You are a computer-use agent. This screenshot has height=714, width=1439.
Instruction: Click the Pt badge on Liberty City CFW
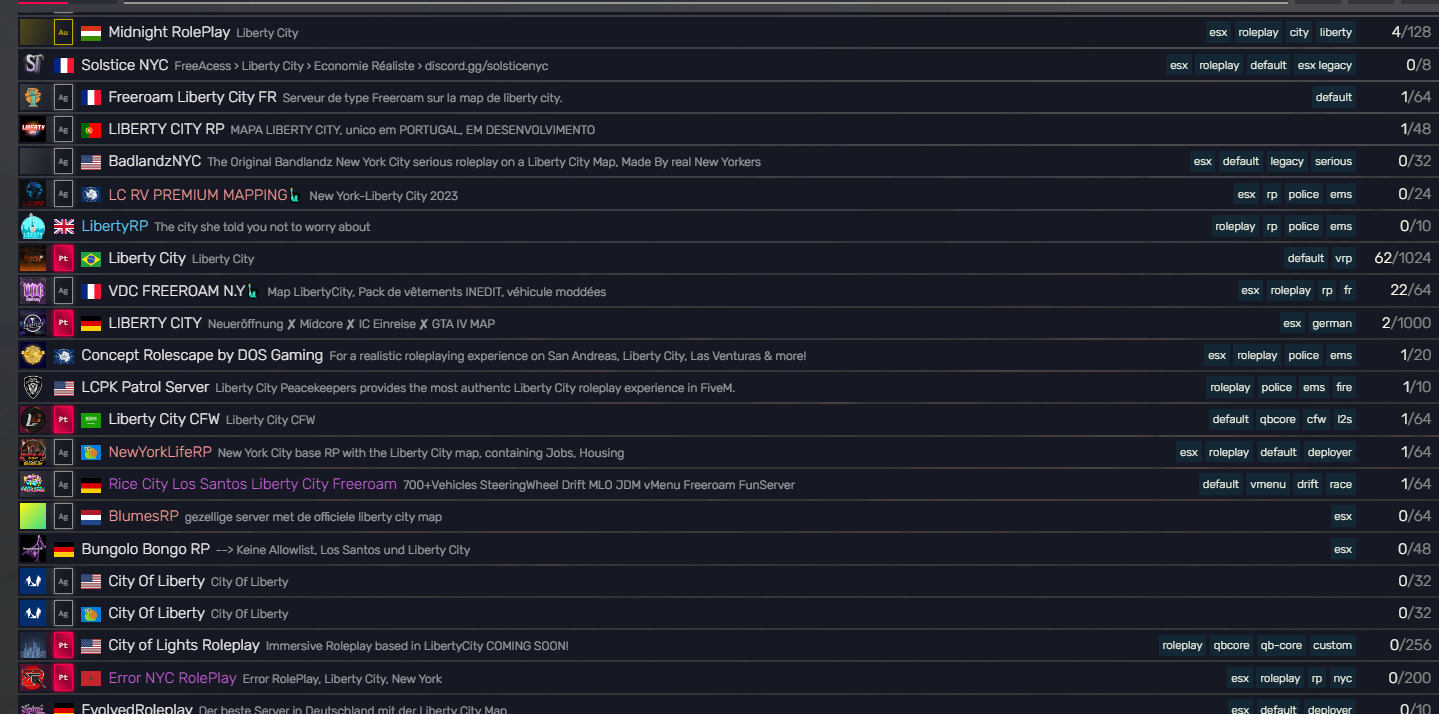pos(63,419)
